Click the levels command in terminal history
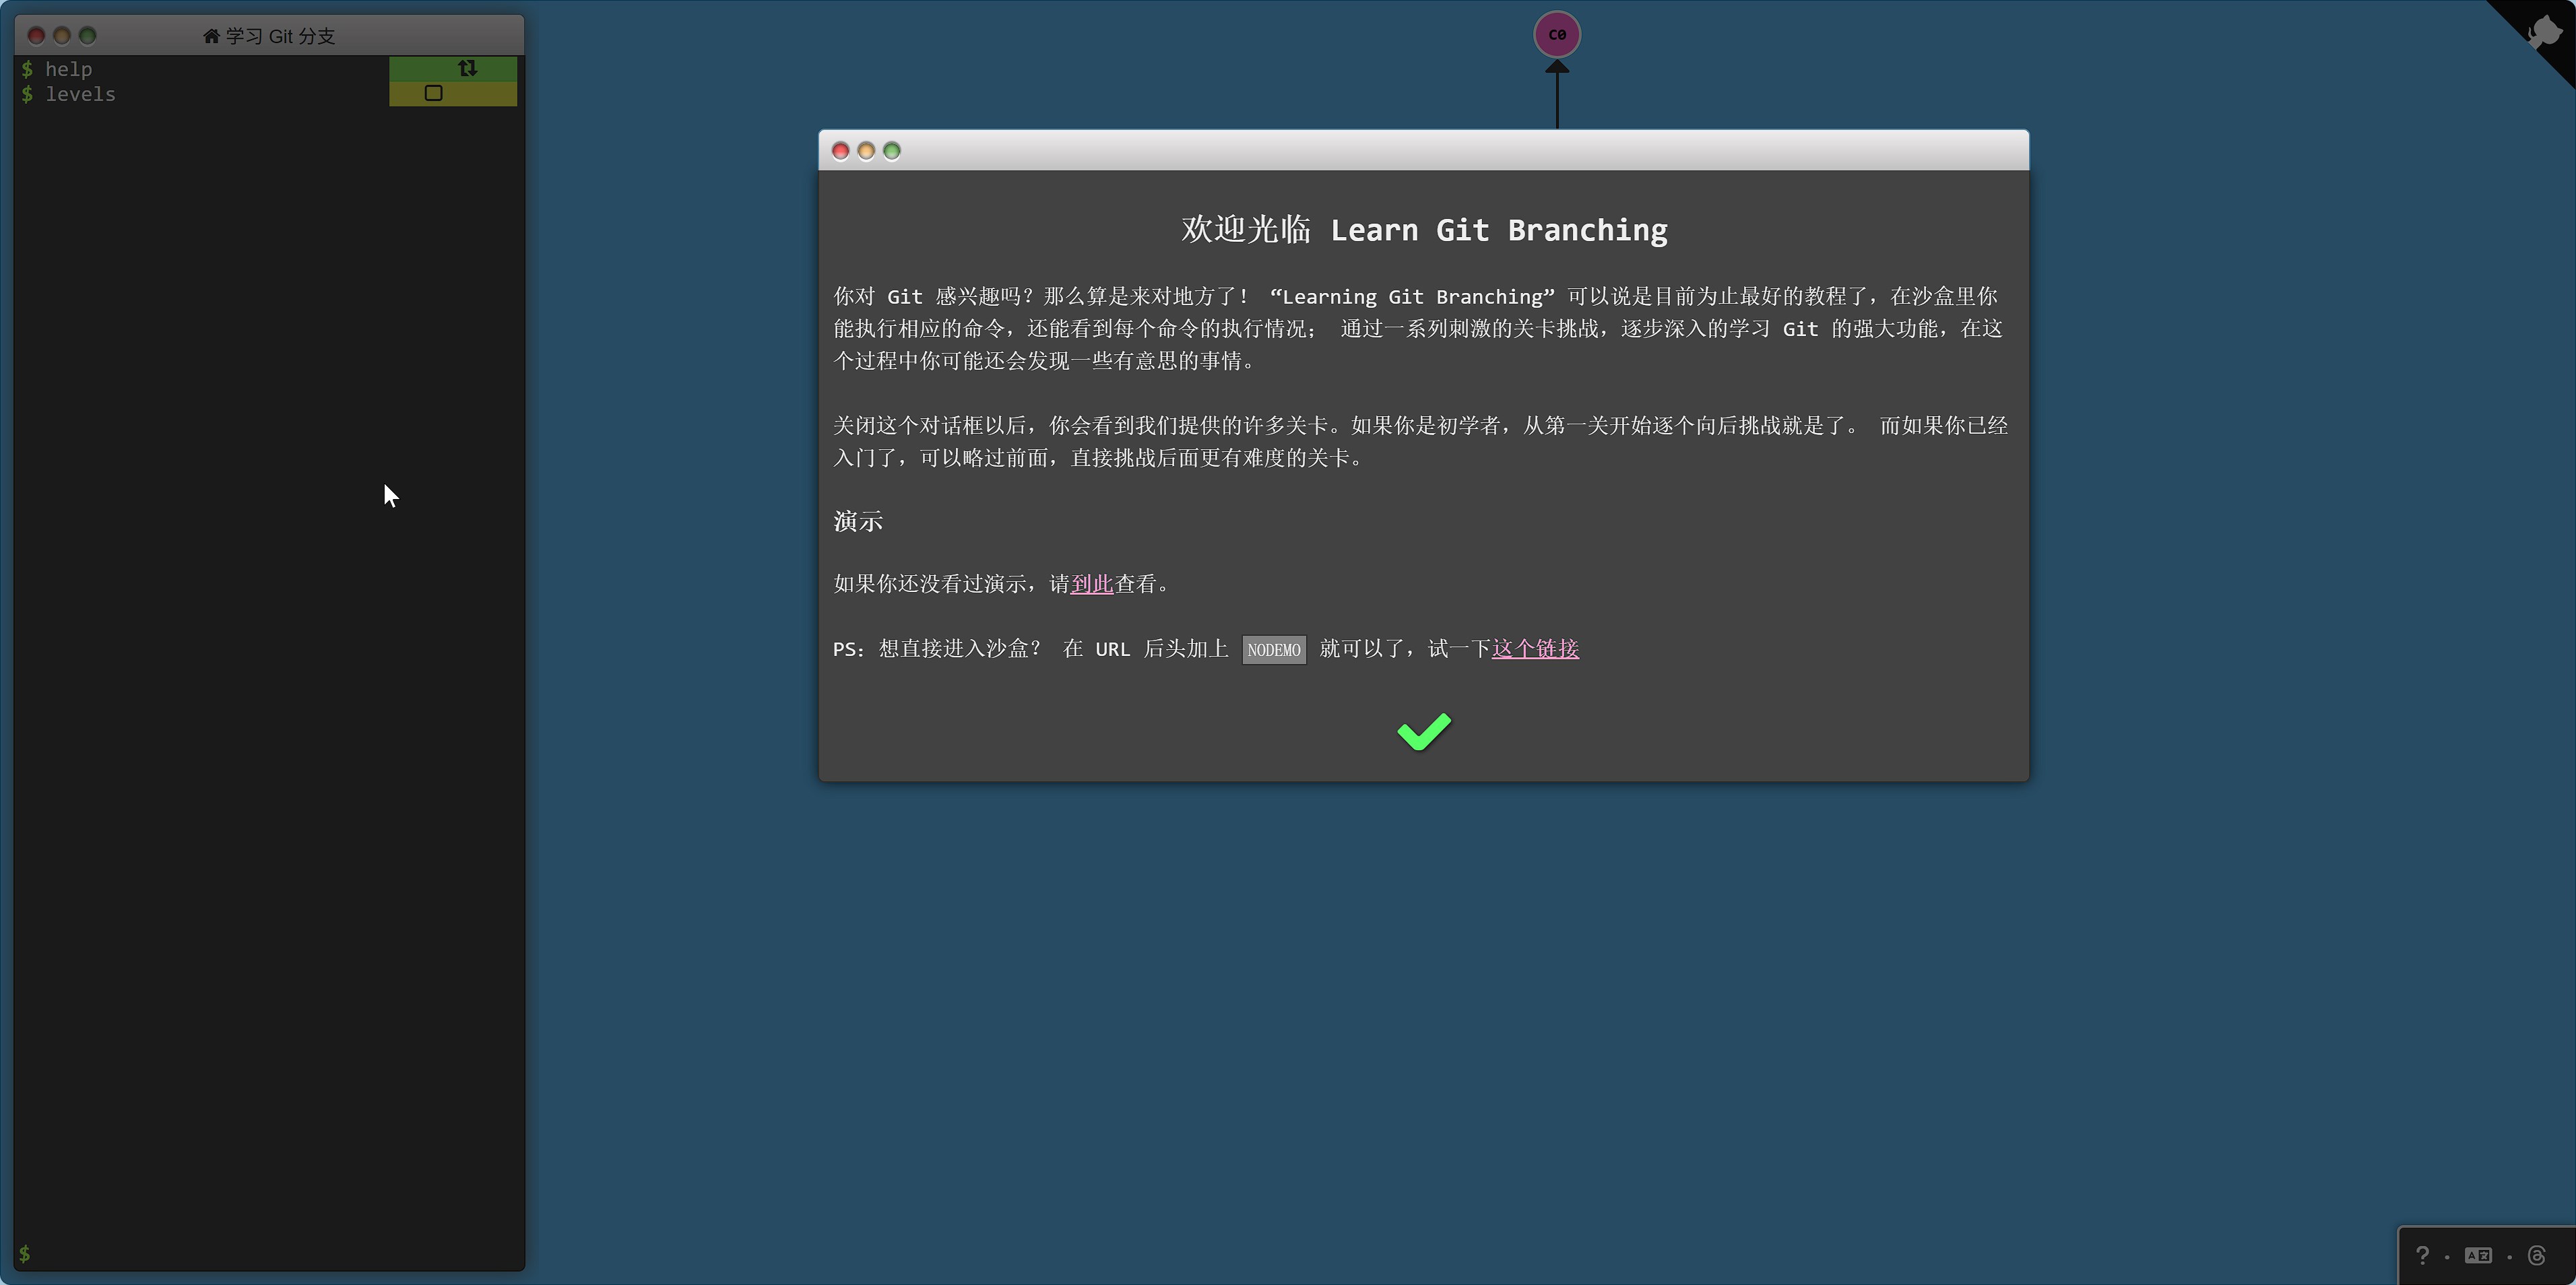The width and height of the screenshot is (2576, 1285). click(80, 94)
